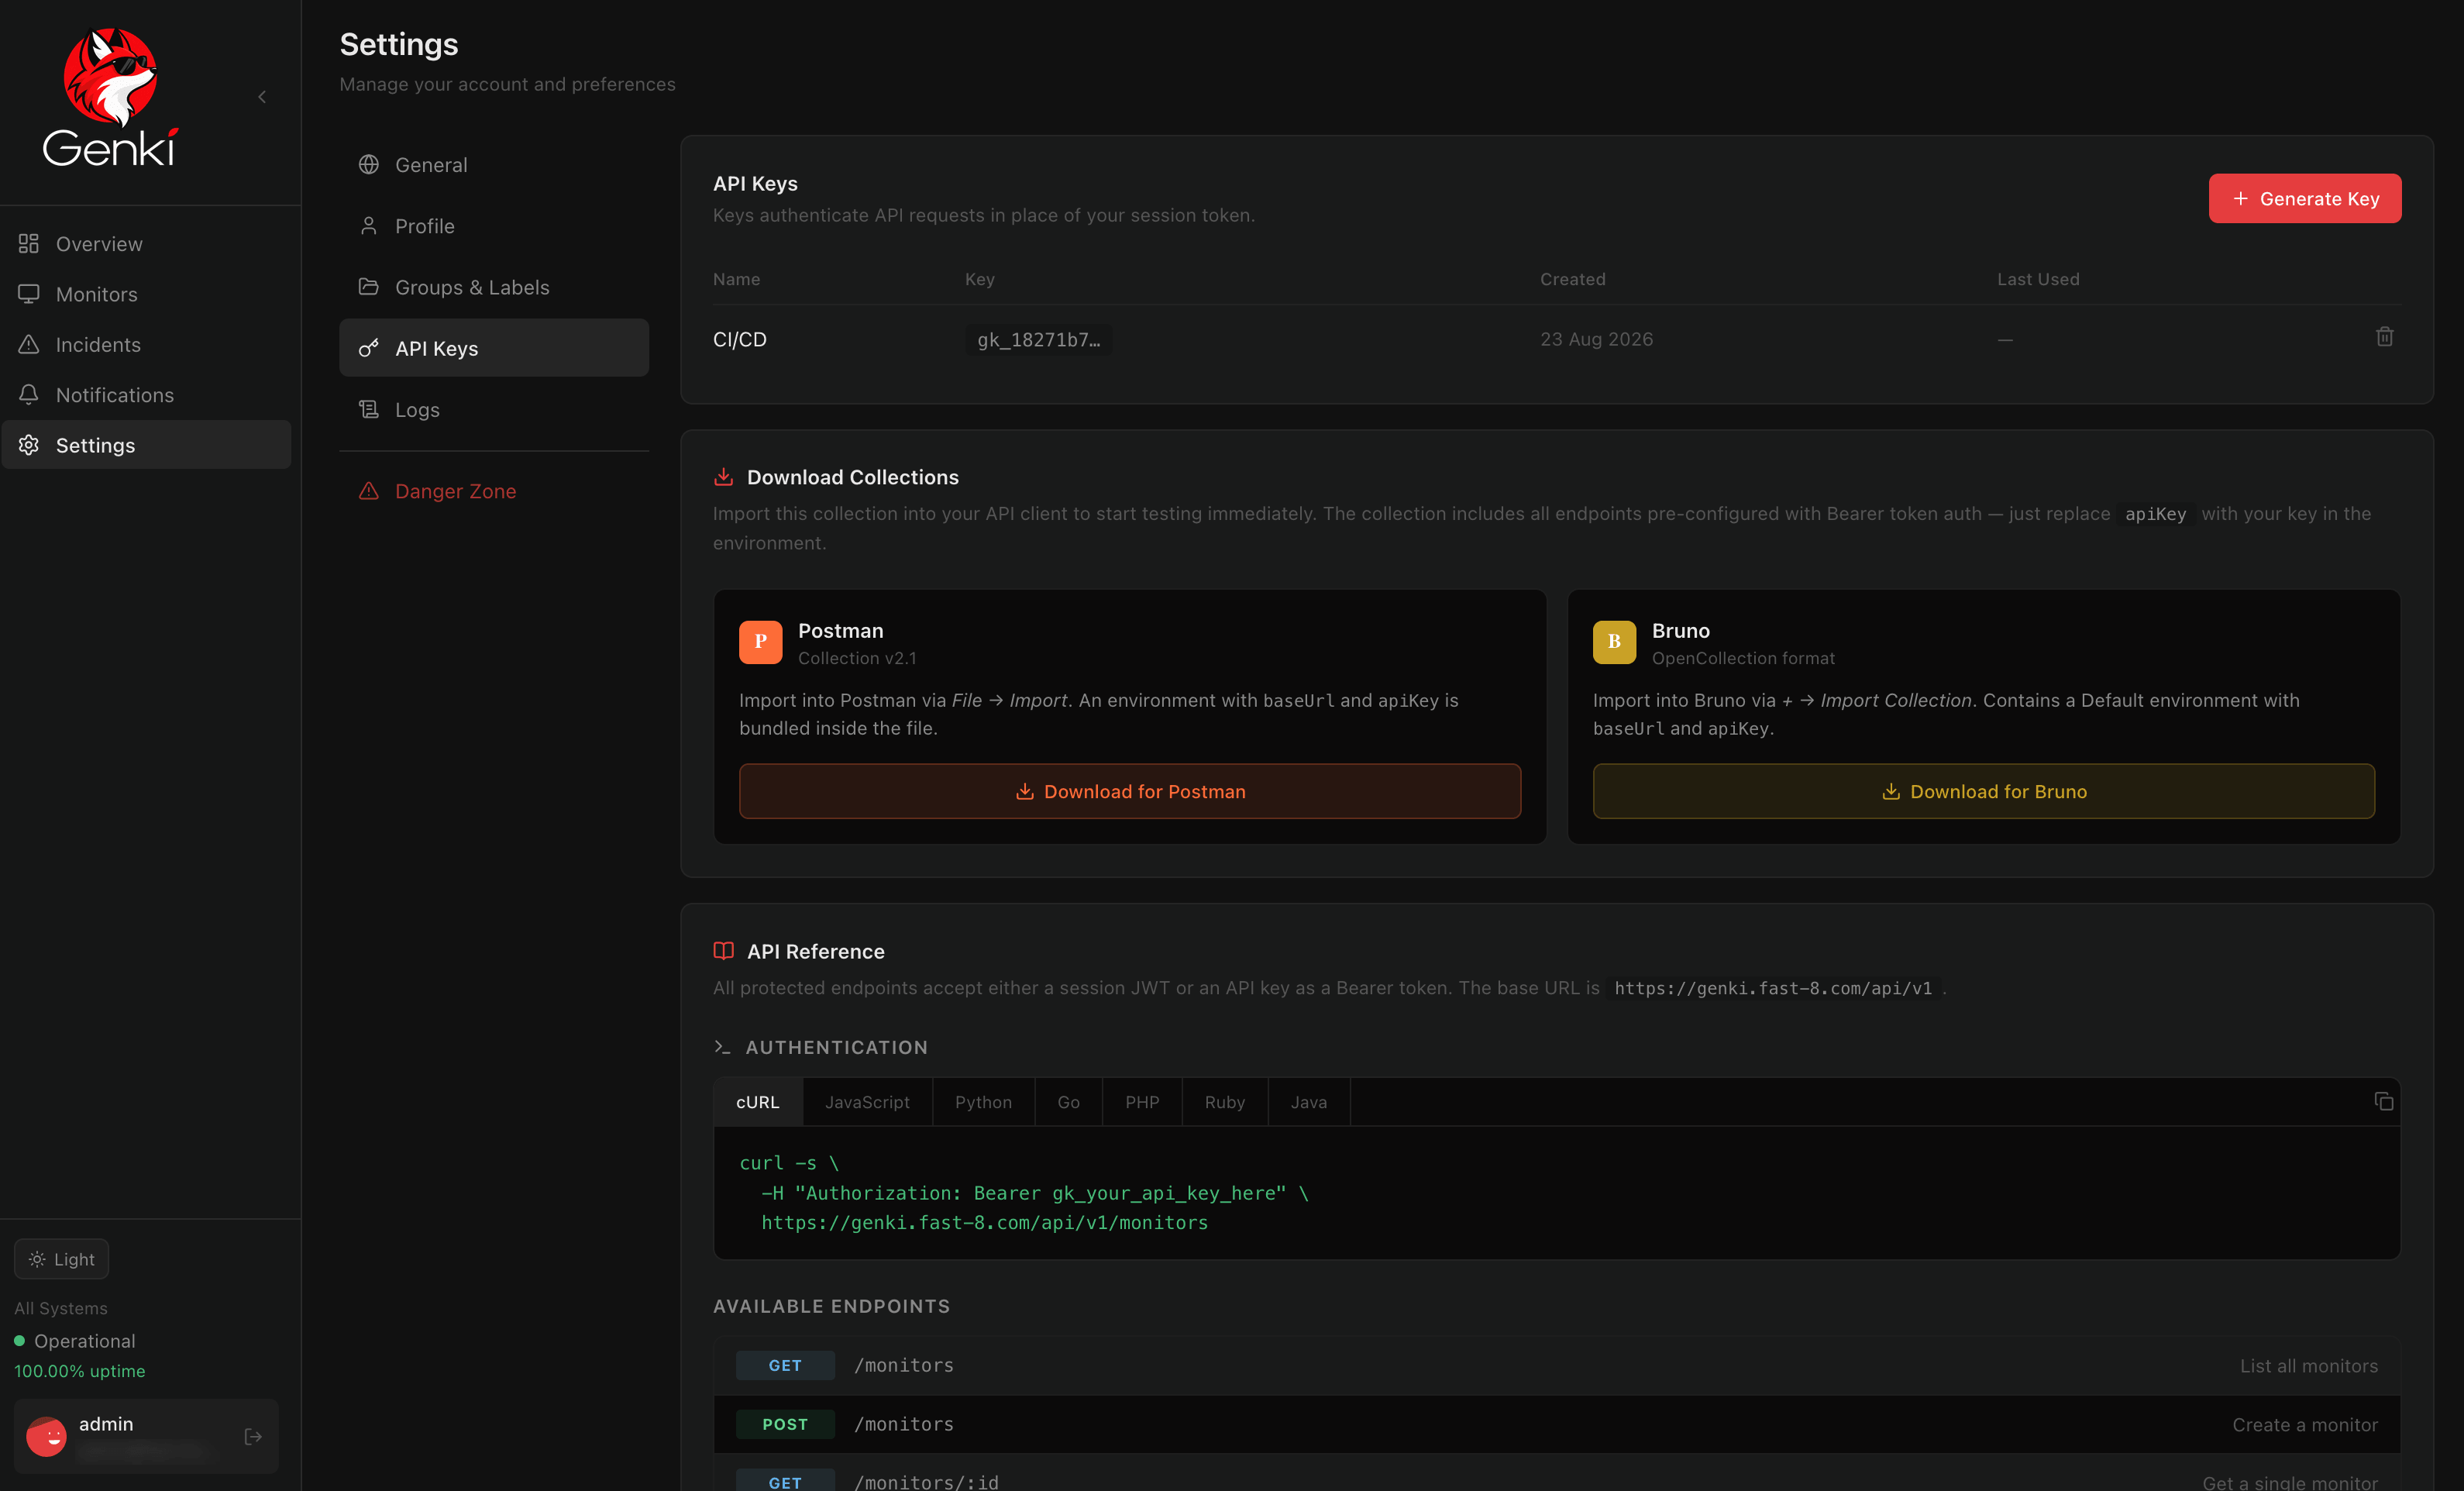Show the Go code sample
2464x1491 pixels.
1068,1102
